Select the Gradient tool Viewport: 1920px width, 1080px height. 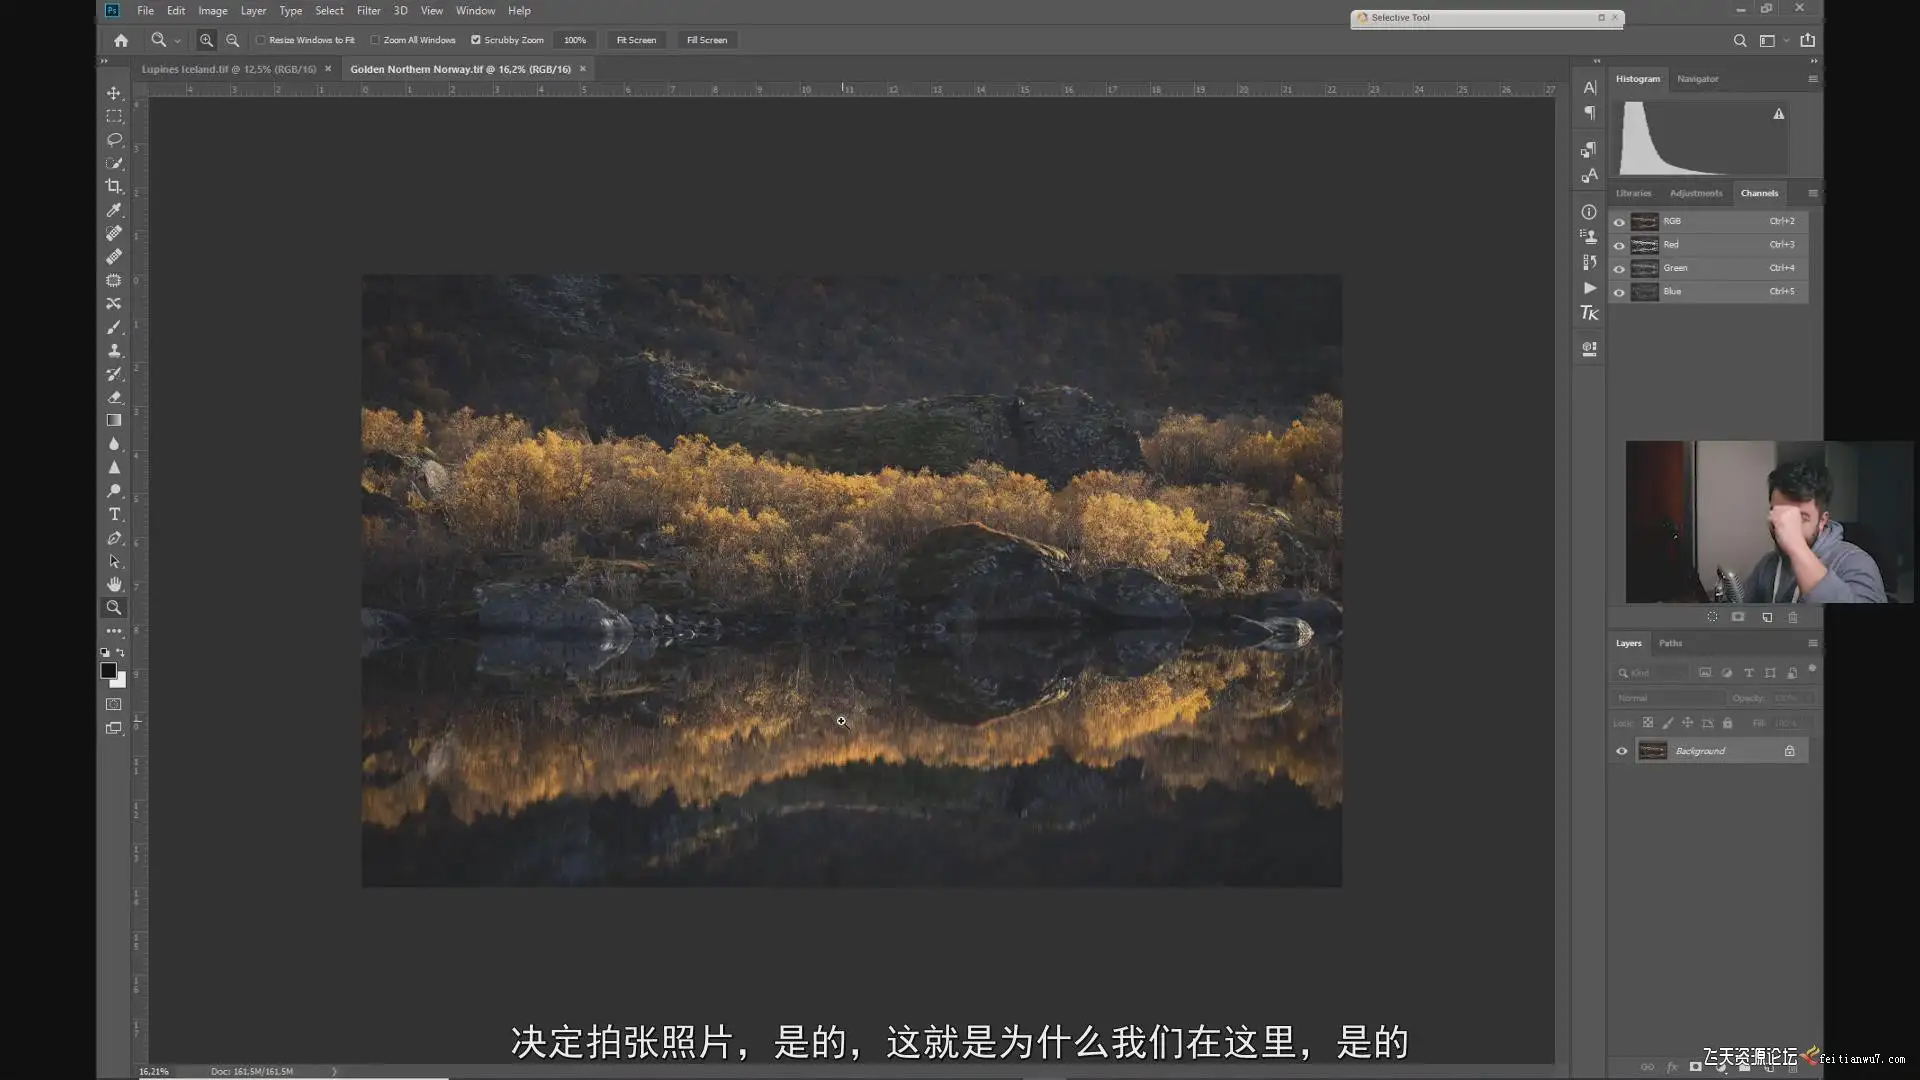[x=114, y=420]
